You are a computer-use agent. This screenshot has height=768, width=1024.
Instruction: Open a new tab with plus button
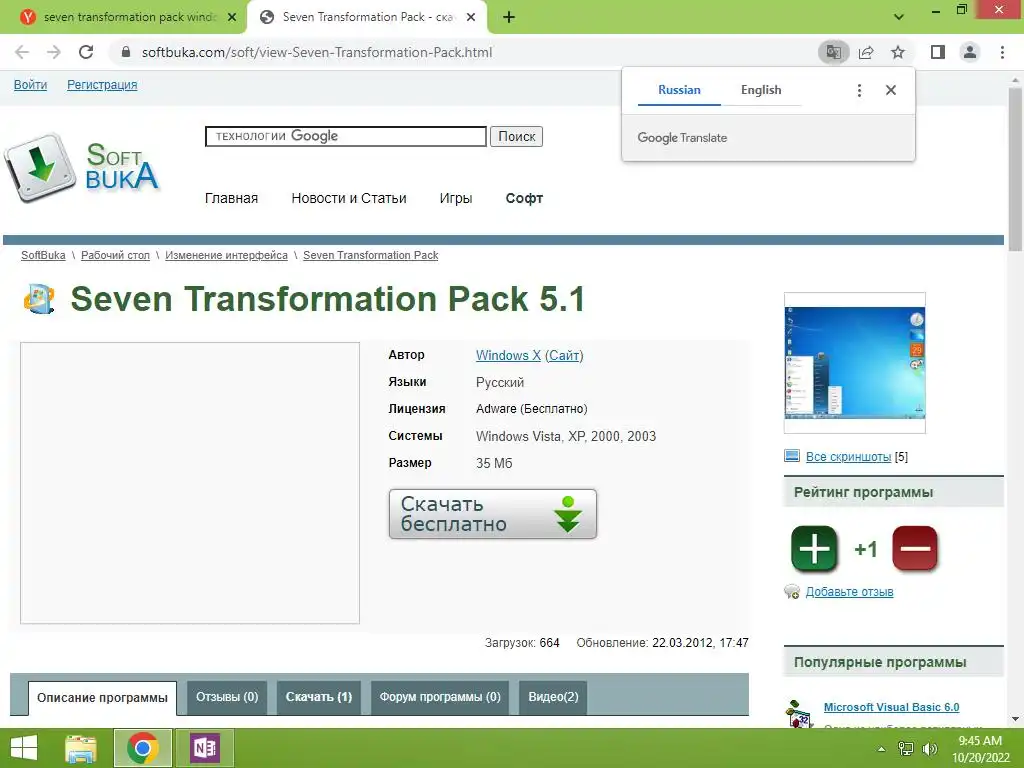[509, 18]
